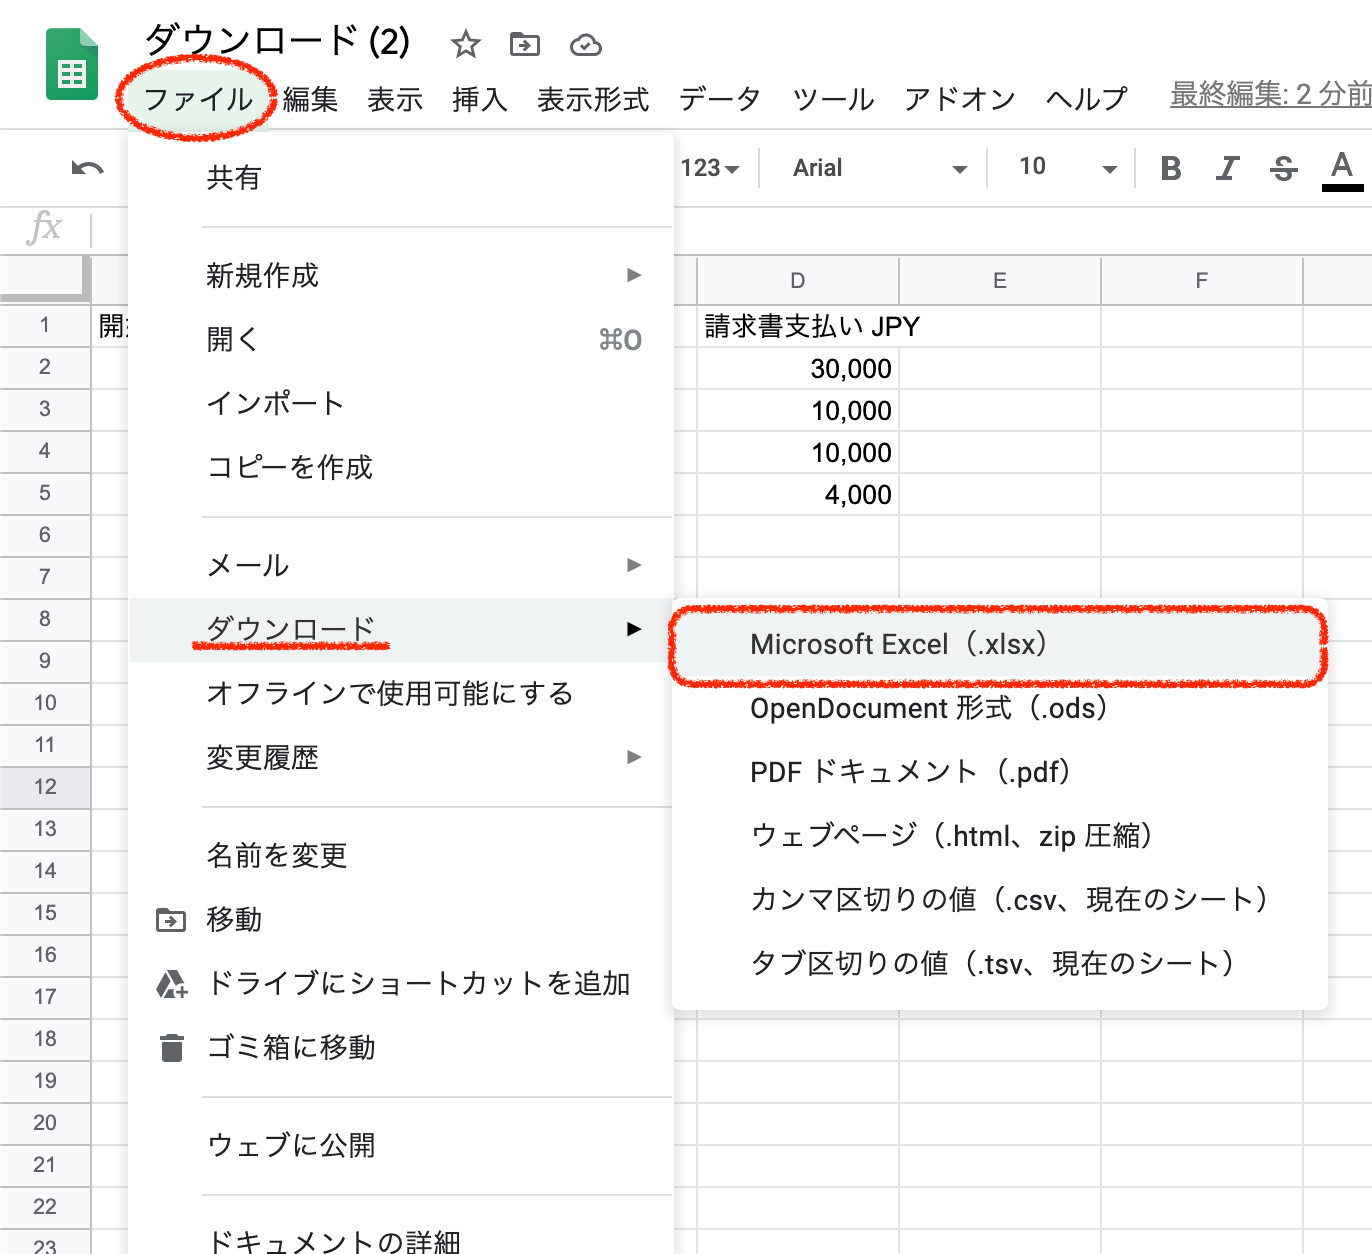
Task: Open the 123 number format dropdown
Action: [710, 168]
